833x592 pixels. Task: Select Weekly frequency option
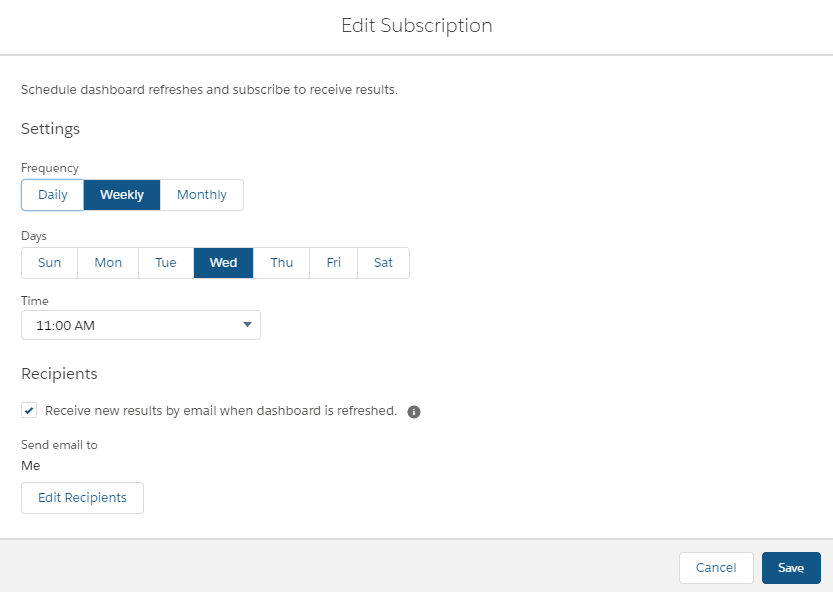[122, 195]
